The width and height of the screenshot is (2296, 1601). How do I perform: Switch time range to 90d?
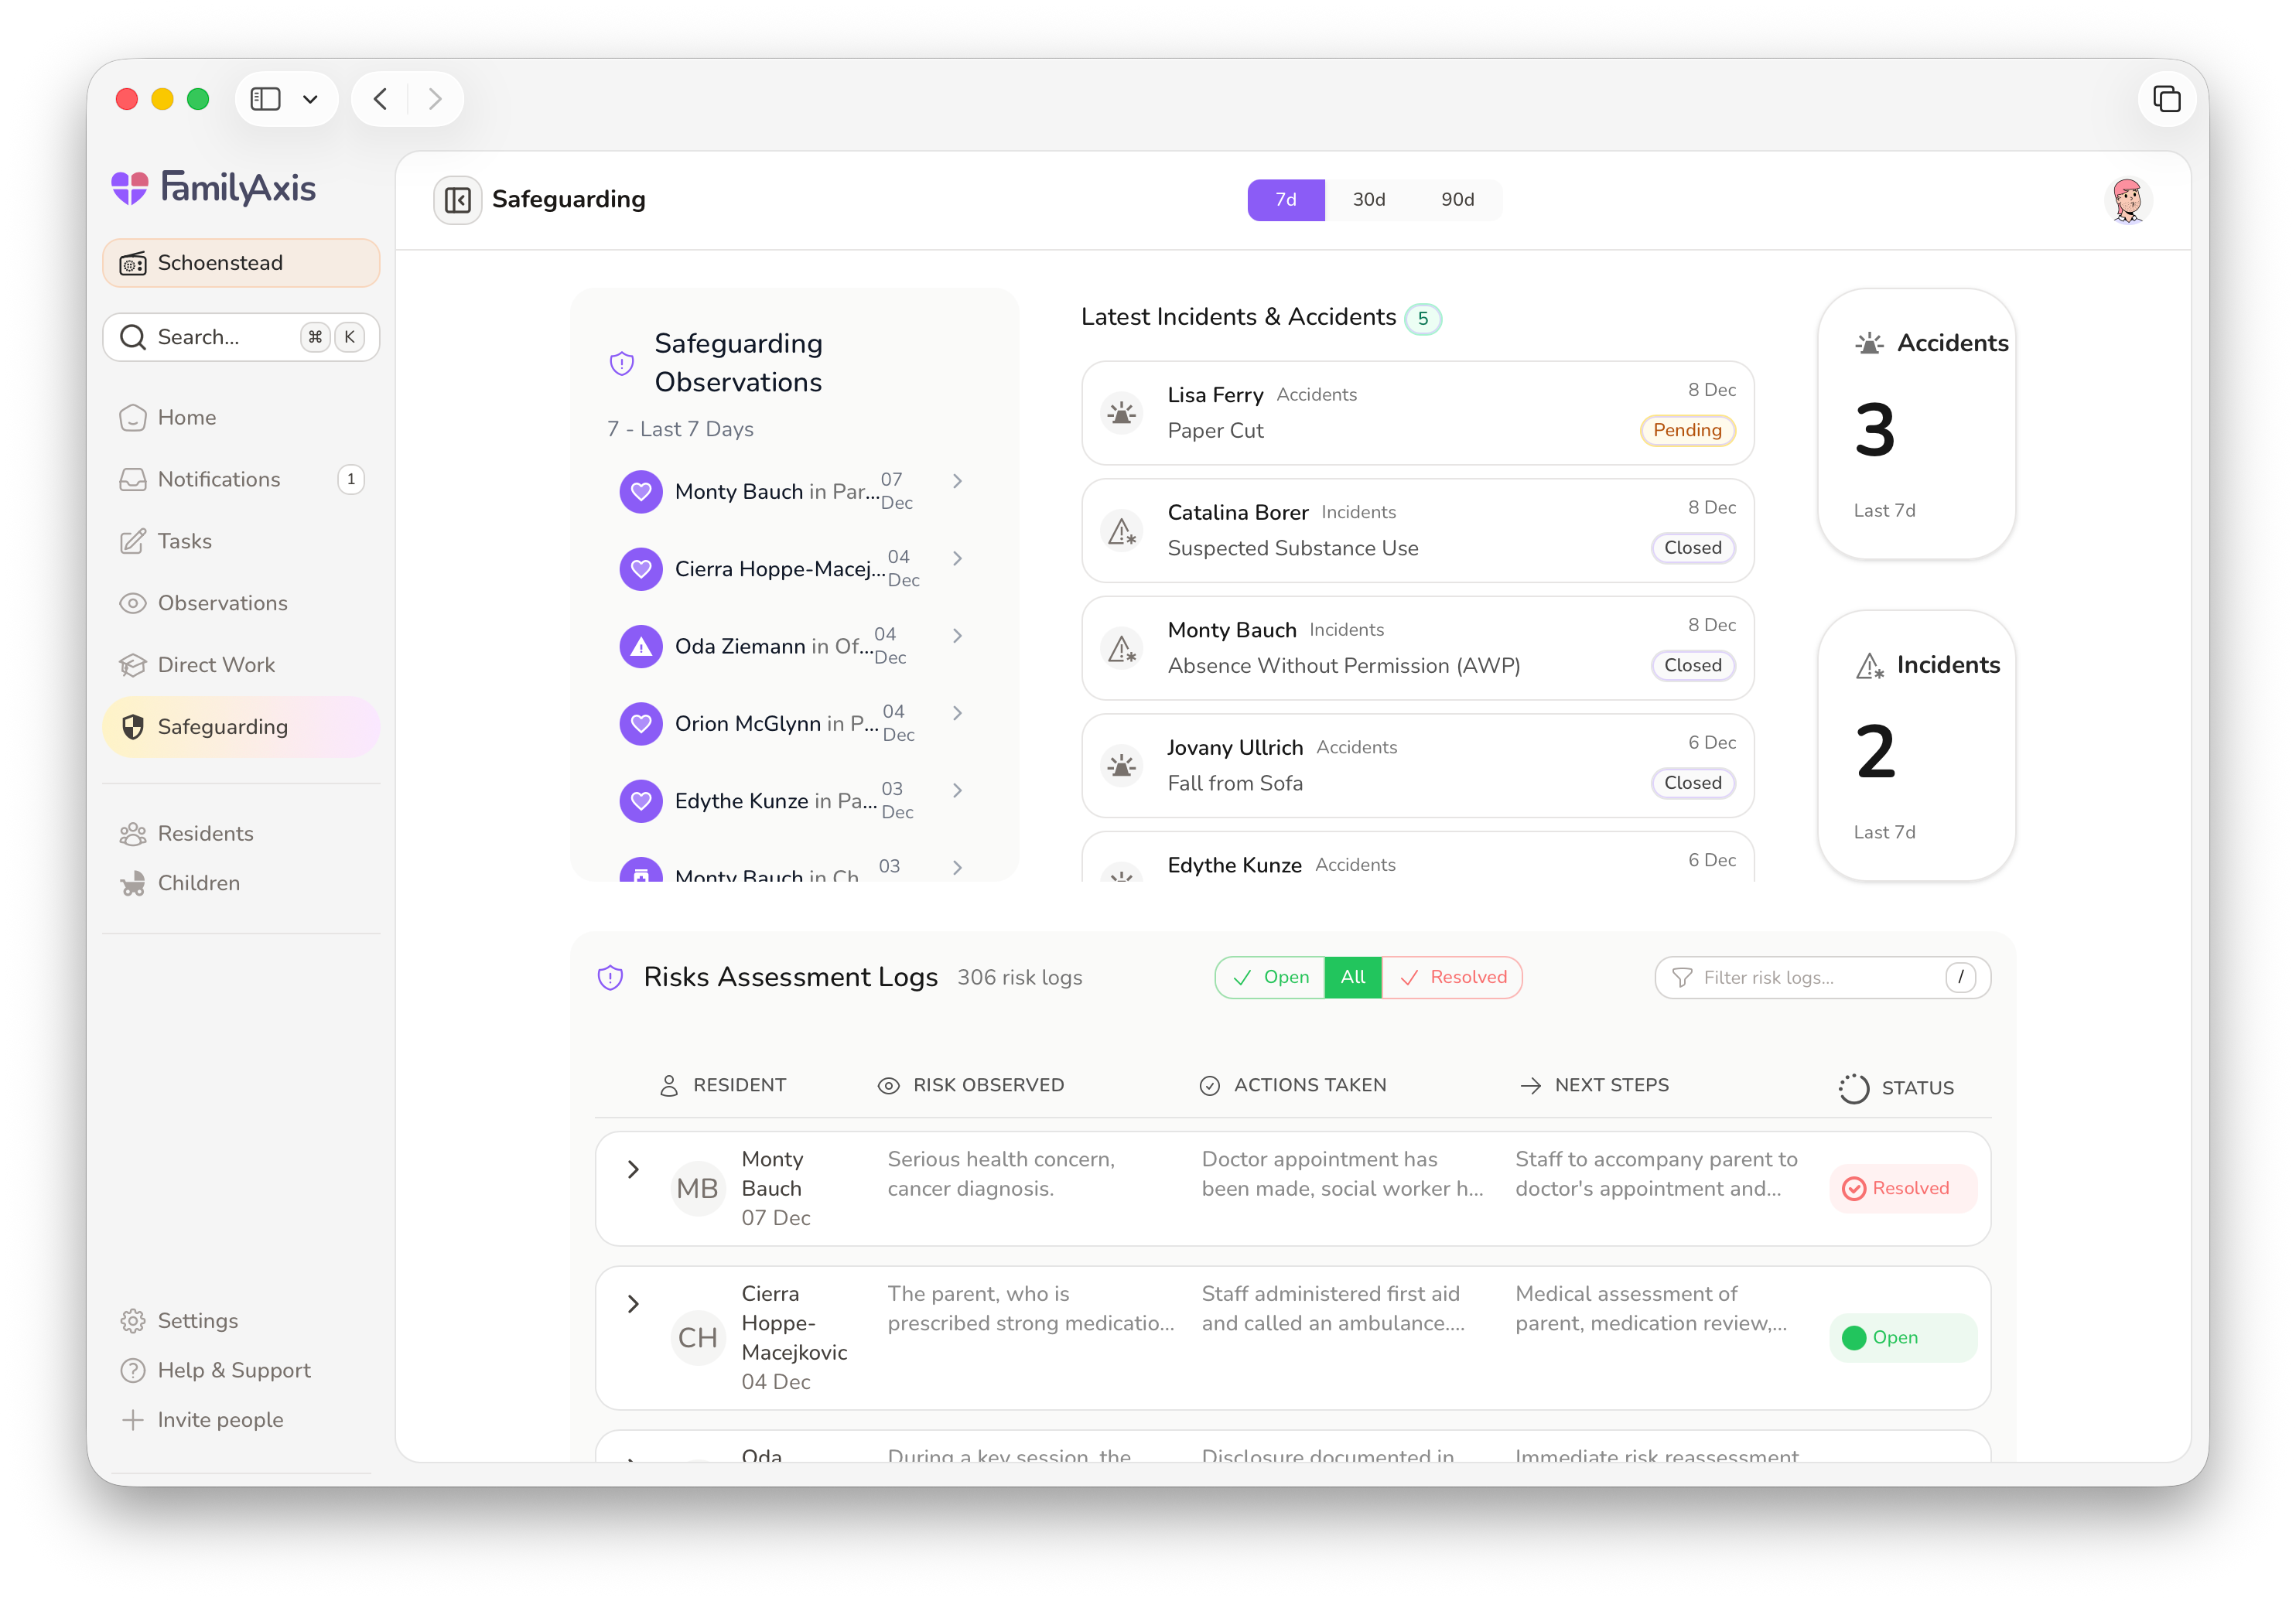(x=1457, y=200)
